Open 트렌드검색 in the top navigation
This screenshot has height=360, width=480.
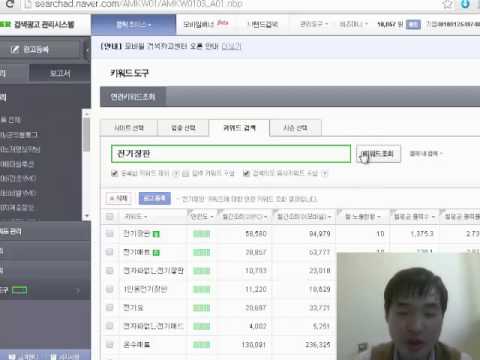(263, 24)
